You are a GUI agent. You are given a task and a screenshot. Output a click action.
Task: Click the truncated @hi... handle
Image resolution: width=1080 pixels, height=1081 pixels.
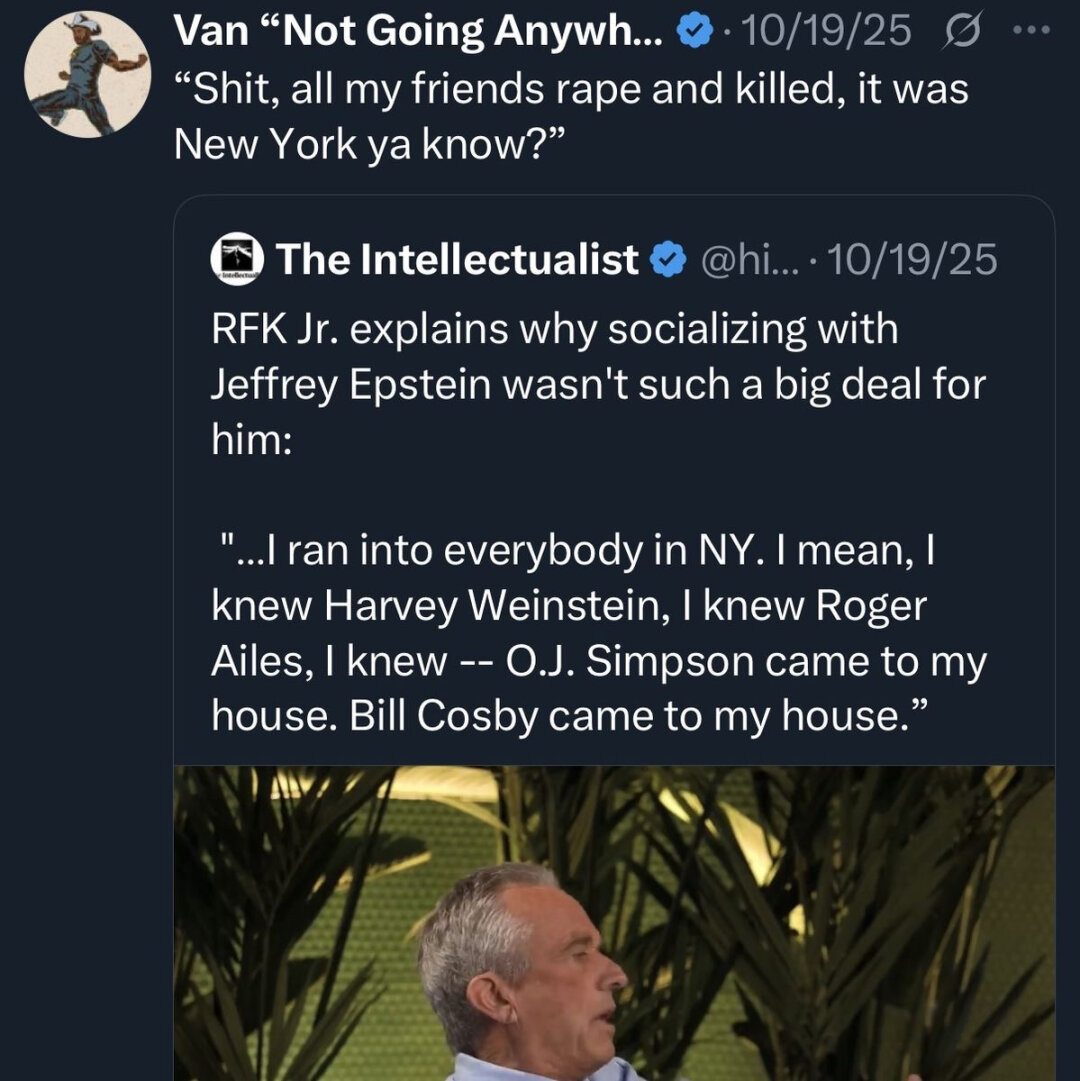pos(746,261)
